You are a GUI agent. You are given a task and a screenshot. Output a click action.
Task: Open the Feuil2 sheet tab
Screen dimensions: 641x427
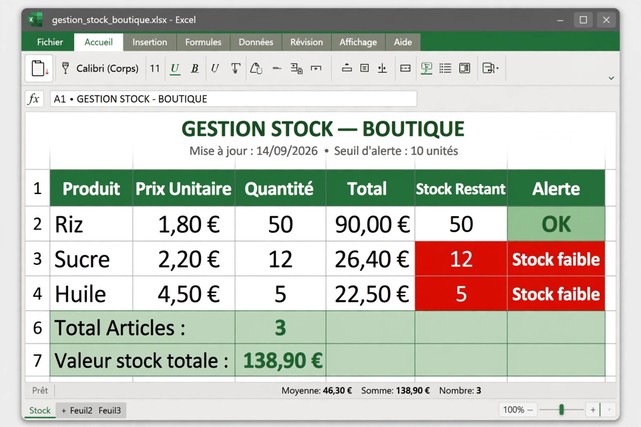pyautogui.click(x=81, y=410)
